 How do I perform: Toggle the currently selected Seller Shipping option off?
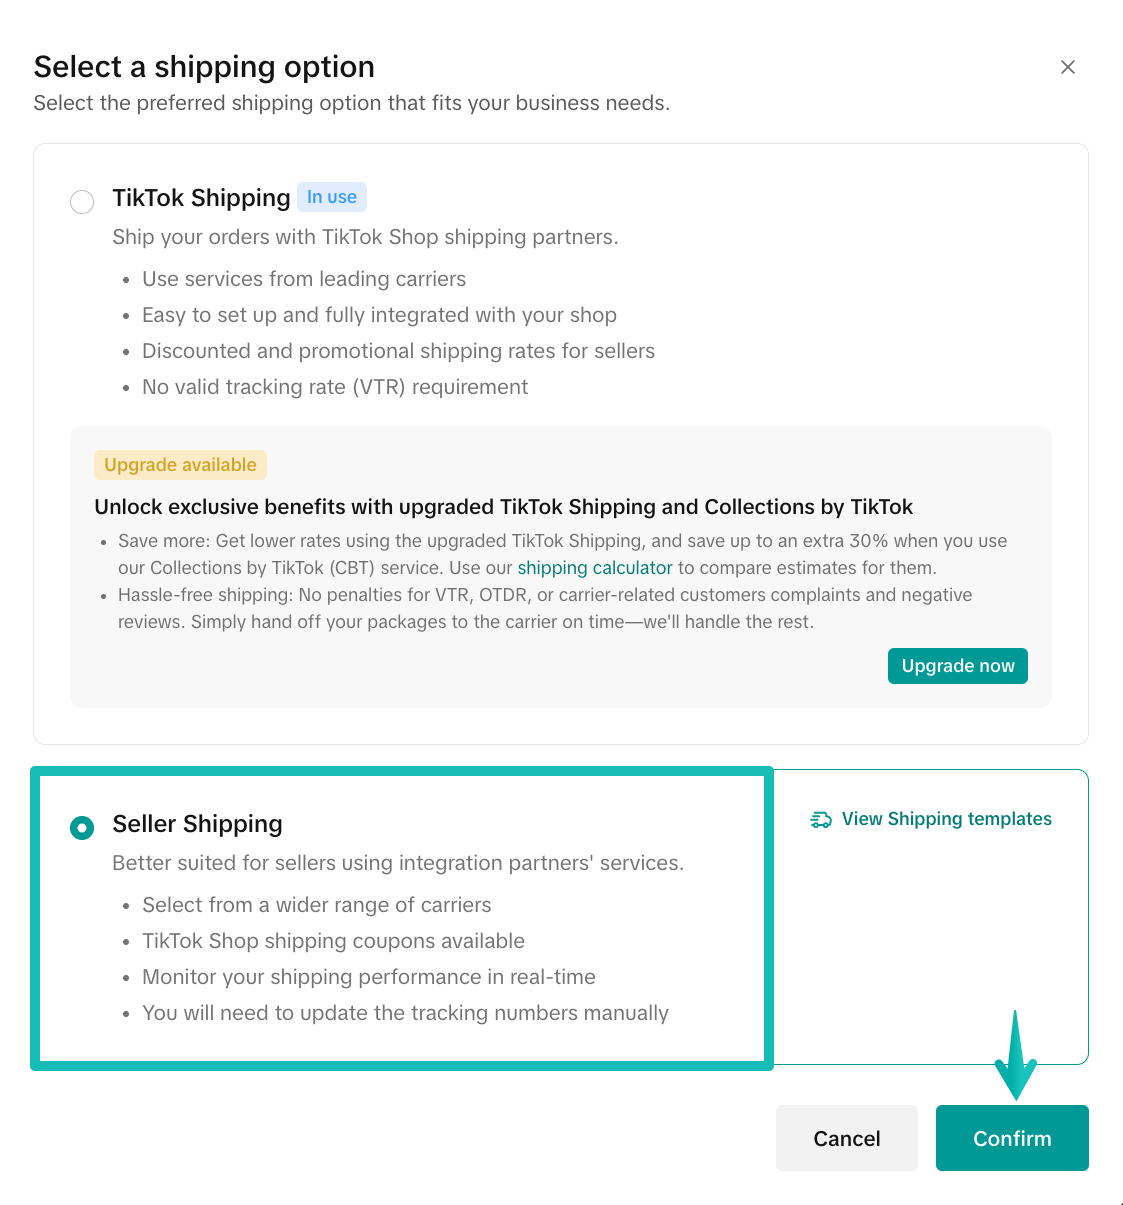pyautogui.click(x=81, y=827)
